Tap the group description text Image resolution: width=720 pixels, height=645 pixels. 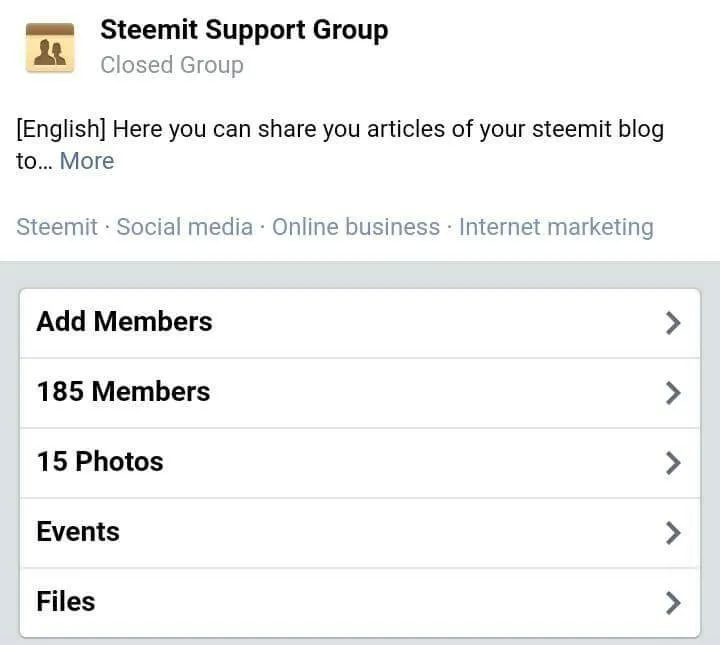click(340, 145)
